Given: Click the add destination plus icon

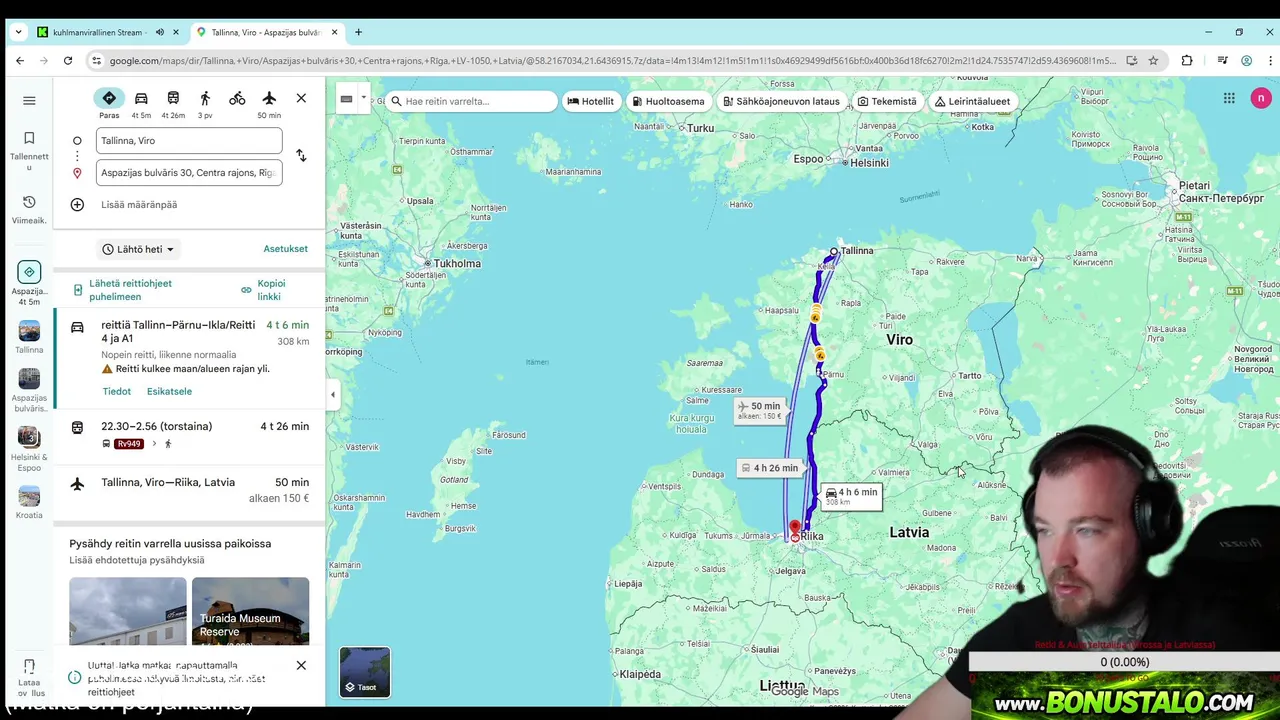Looking at the screenshot, I should pyautogui.click(x=77, y=204).
